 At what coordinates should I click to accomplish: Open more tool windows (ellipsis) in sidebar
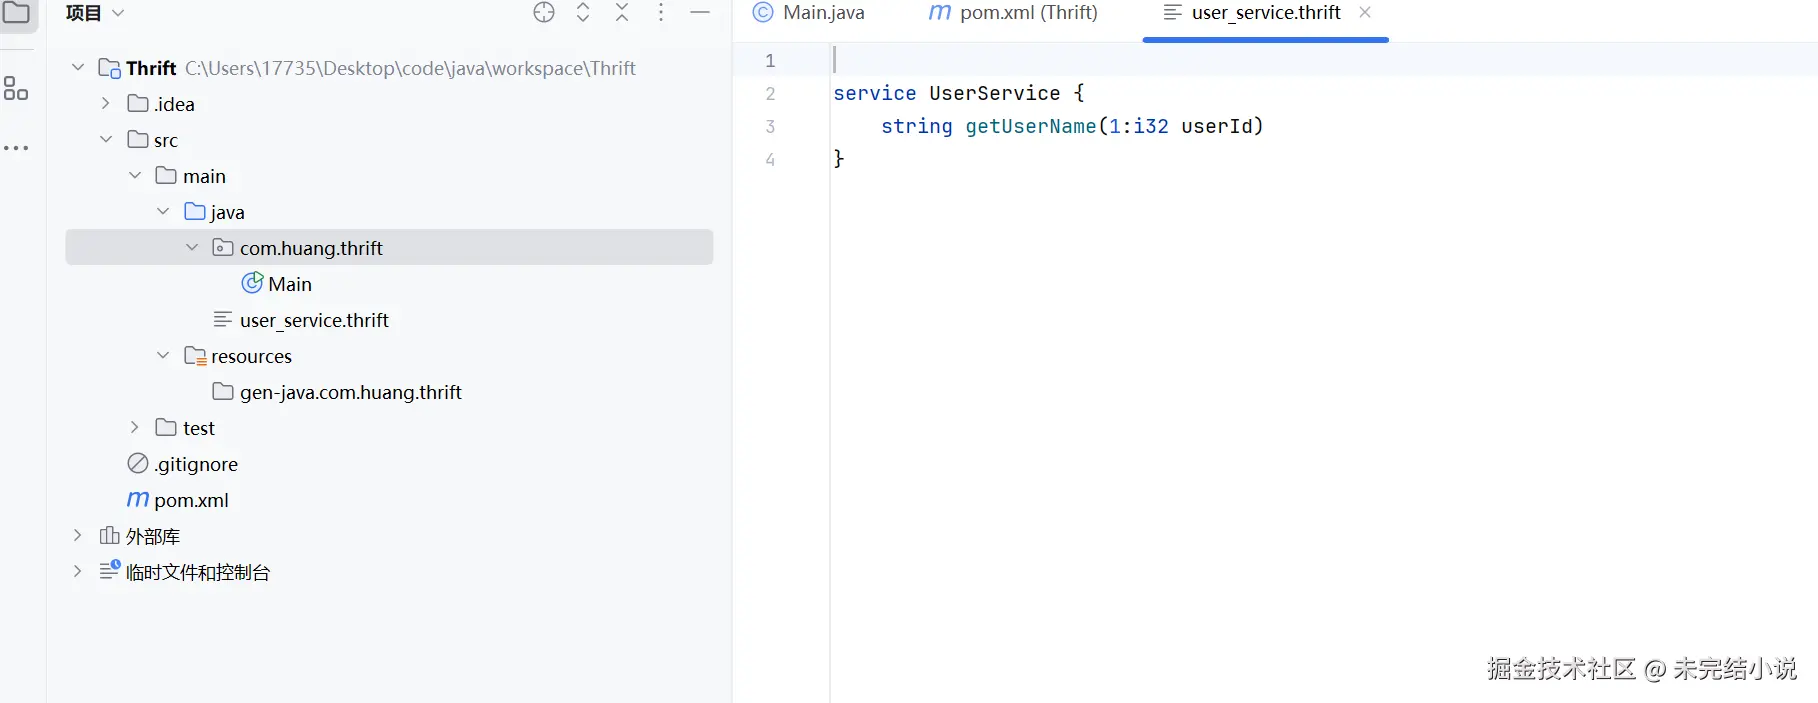(x=16, y=148)
